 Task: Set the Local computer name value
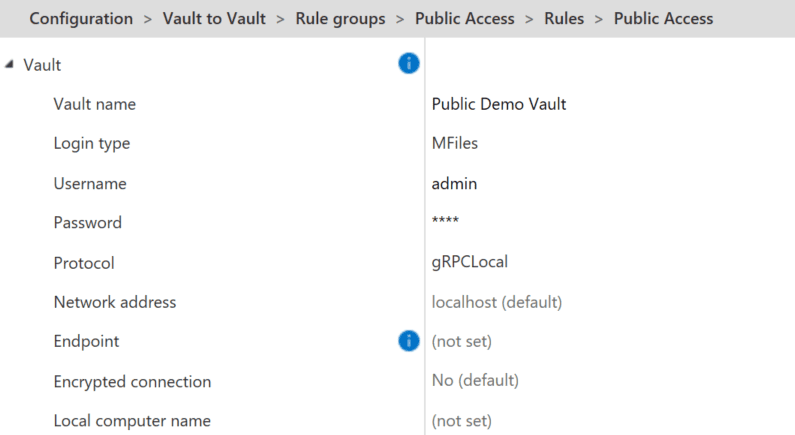click(x=461, y=421)
